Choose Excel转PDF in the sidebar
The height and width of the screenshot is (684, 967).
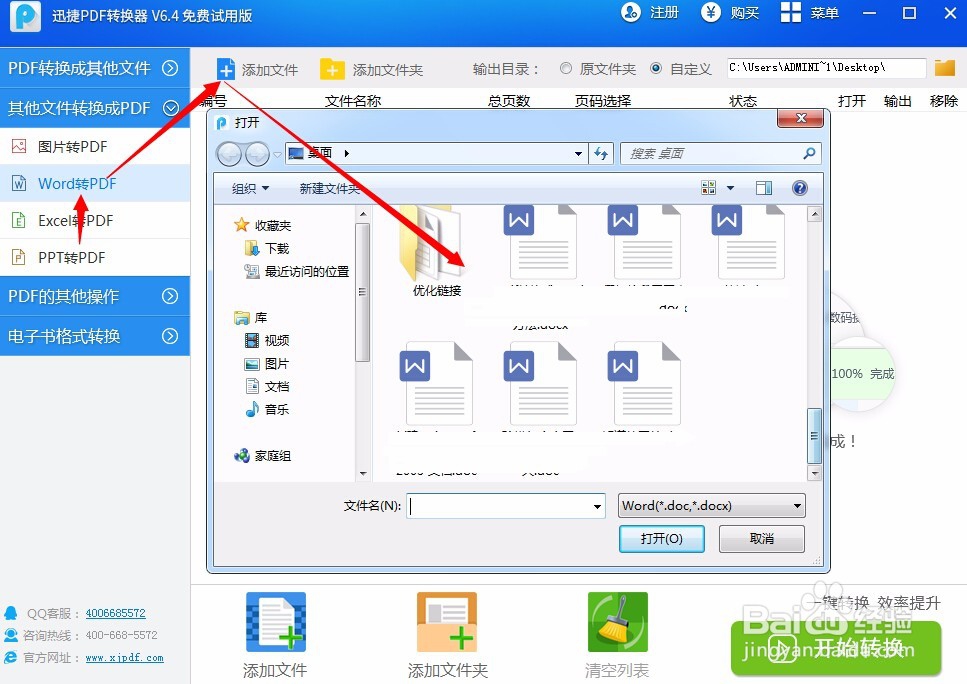(94, 220)
